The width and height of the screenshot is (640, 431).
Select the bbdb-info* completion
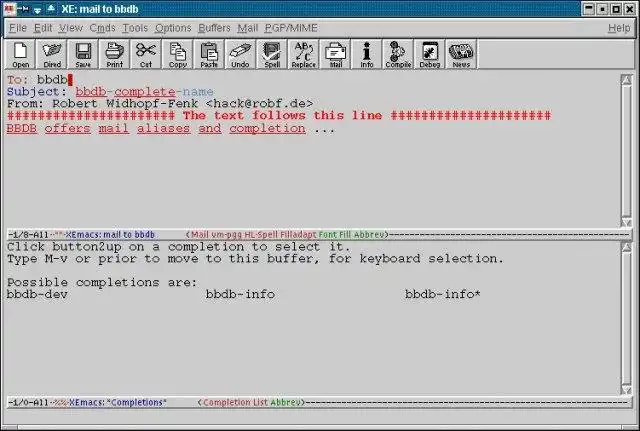[442, 294]
